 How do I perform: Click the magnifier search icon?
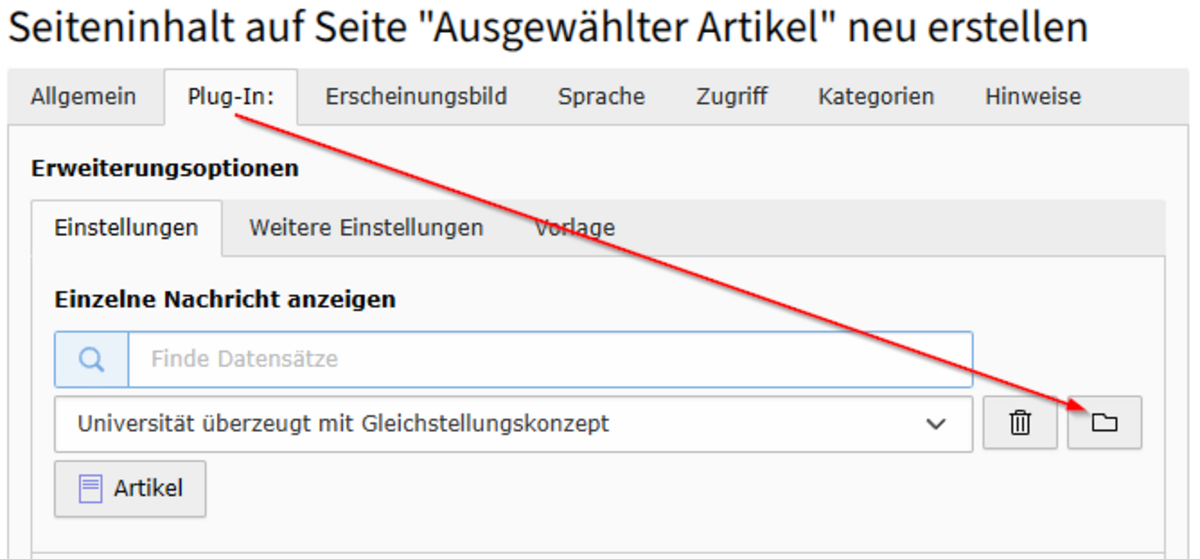[92, 359]
